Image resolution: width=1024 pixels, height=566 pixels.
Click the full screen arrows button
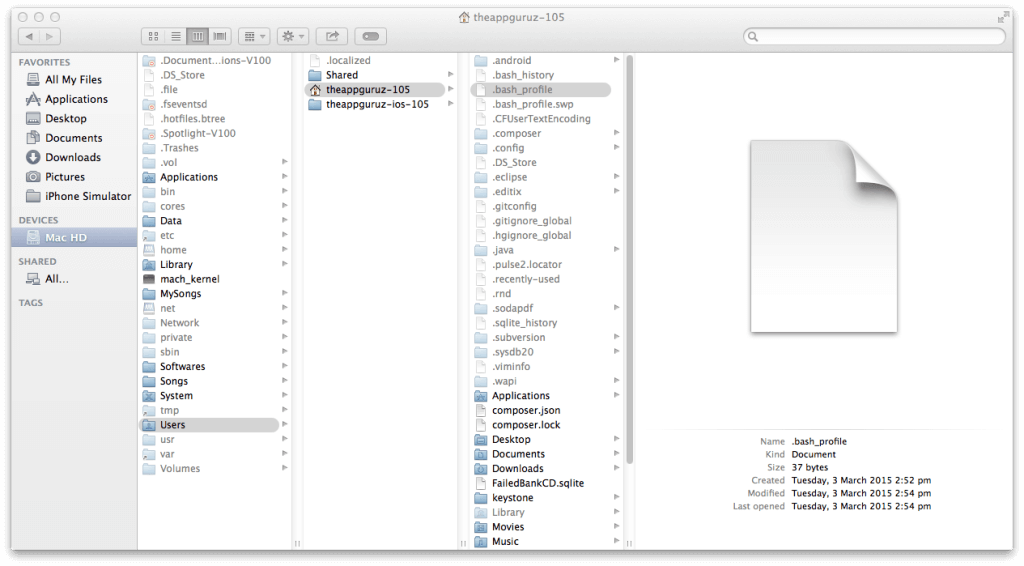click(1004, 18)
